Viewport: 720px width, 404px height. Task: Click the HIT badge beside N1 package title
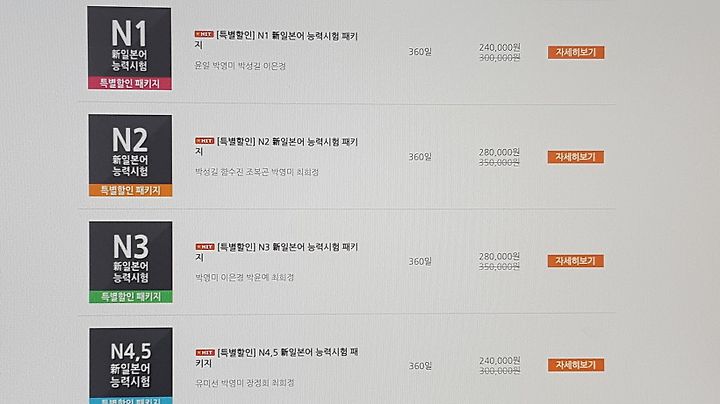click(x=204, y=34)
